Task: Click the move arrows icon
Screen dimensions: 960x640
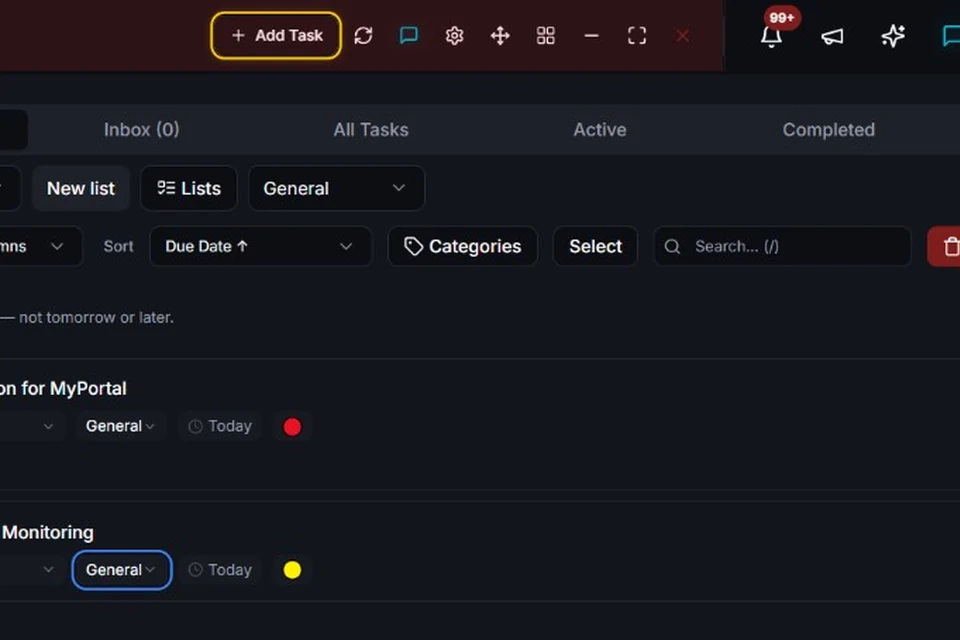Action: [x=500, y=36]
